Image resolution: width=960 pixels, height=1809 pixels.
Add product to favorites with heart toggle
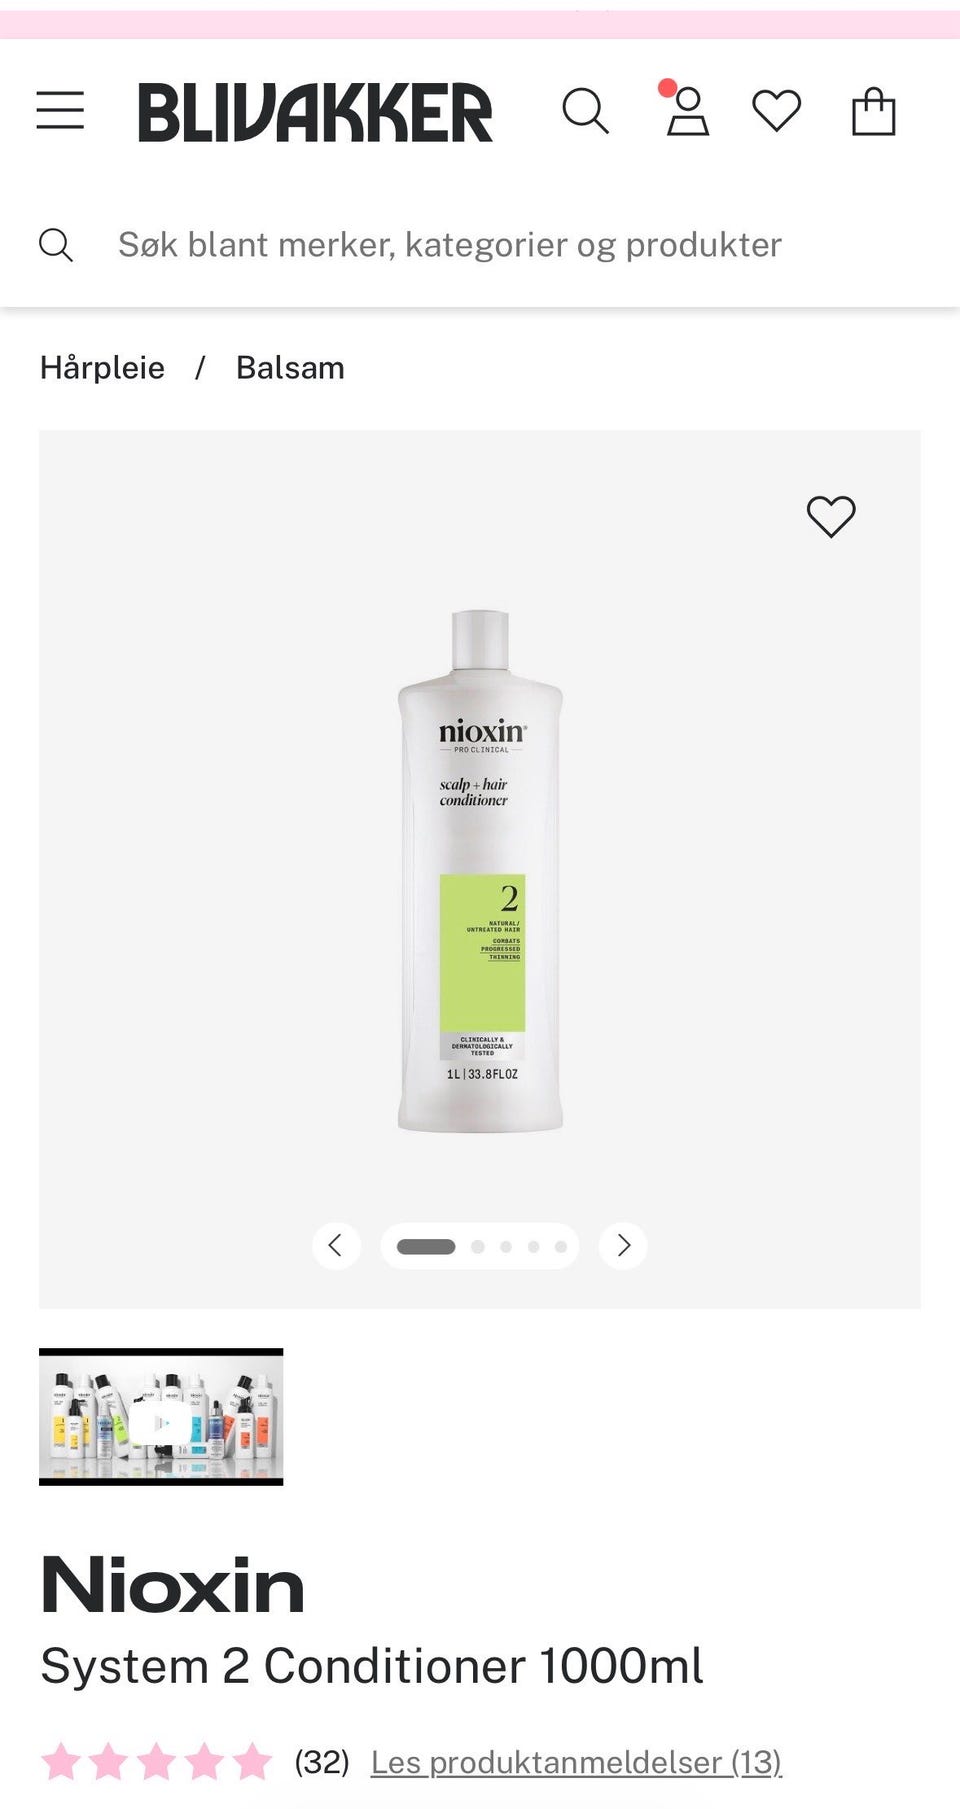click(831, 517)
